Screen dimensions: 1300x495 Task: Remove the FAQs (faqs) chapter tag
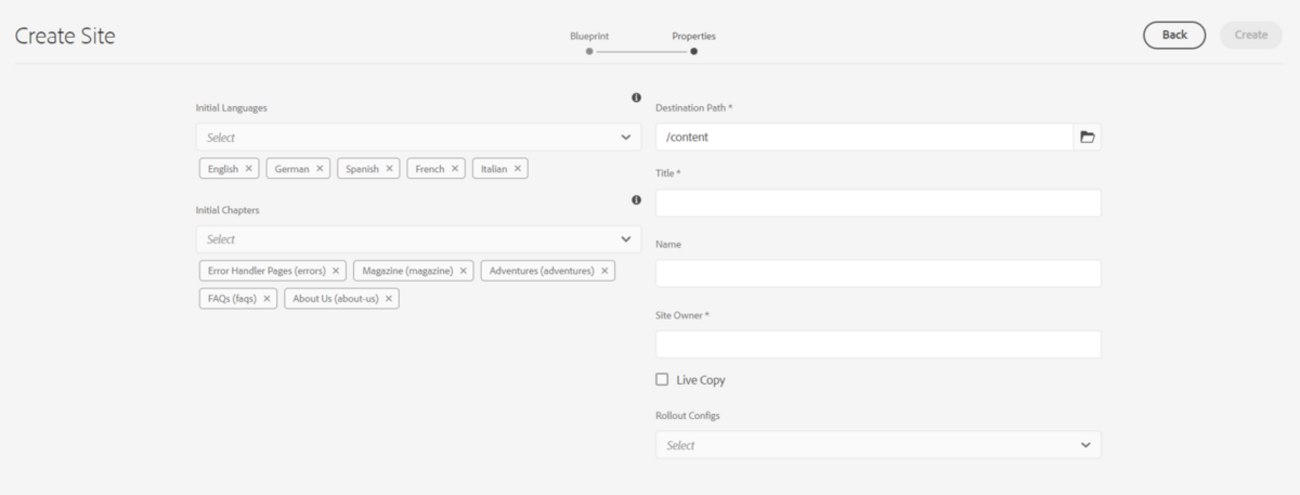pyautogui.click(x=267, y=298)
